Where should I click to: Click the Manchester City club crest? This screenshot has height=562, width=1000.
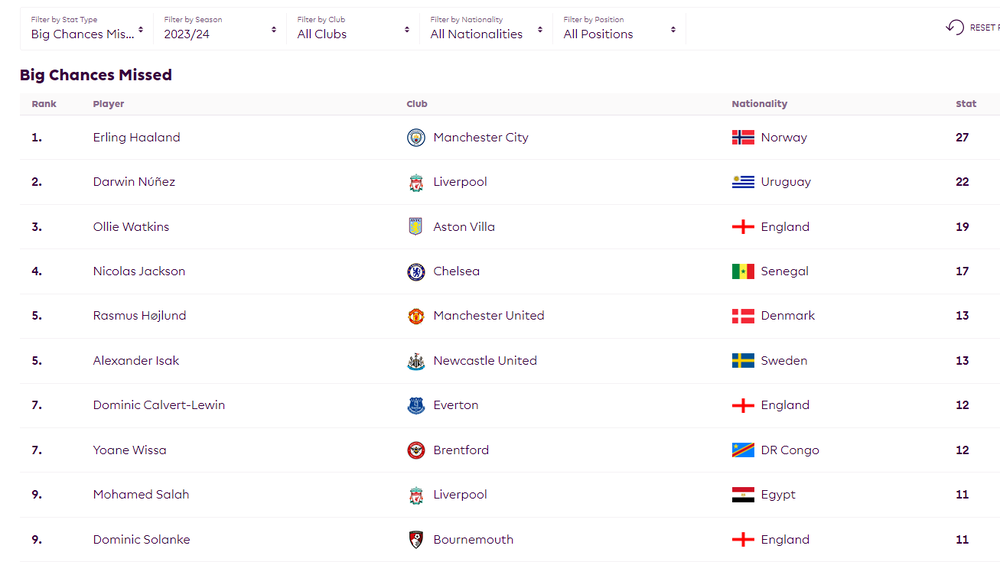(416, 137)
